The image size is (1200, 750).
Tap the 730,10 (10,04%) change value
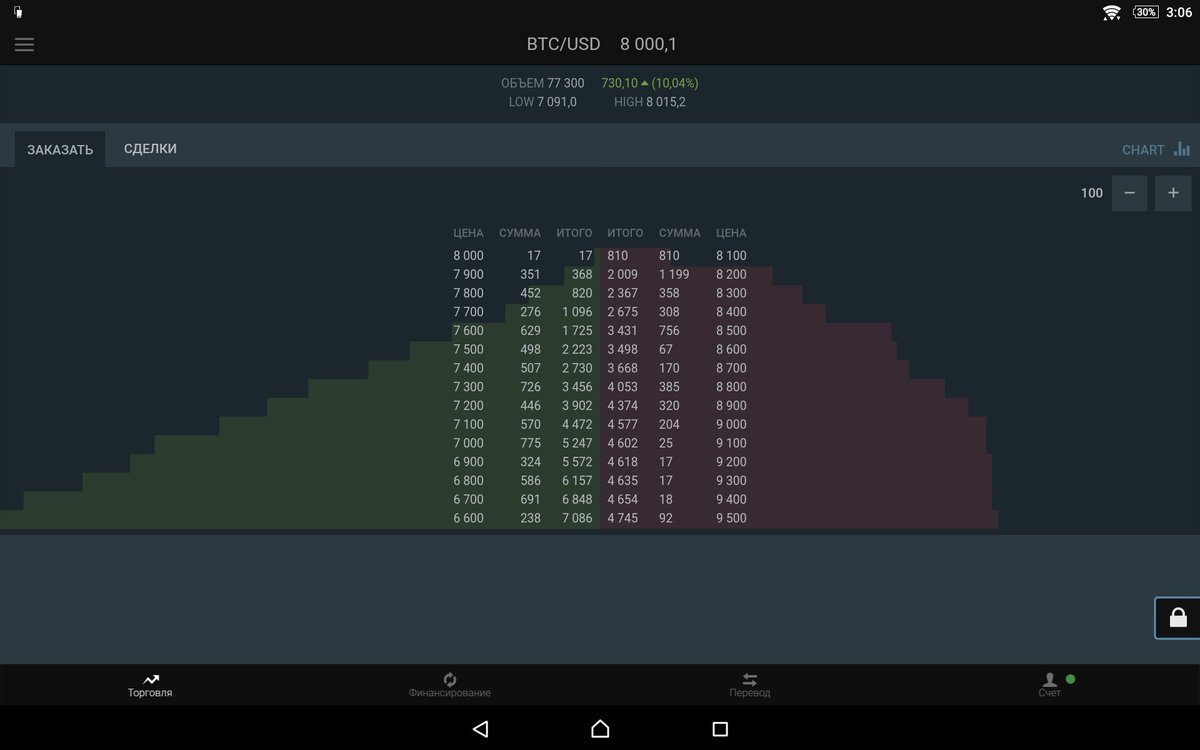coord(650,83)
